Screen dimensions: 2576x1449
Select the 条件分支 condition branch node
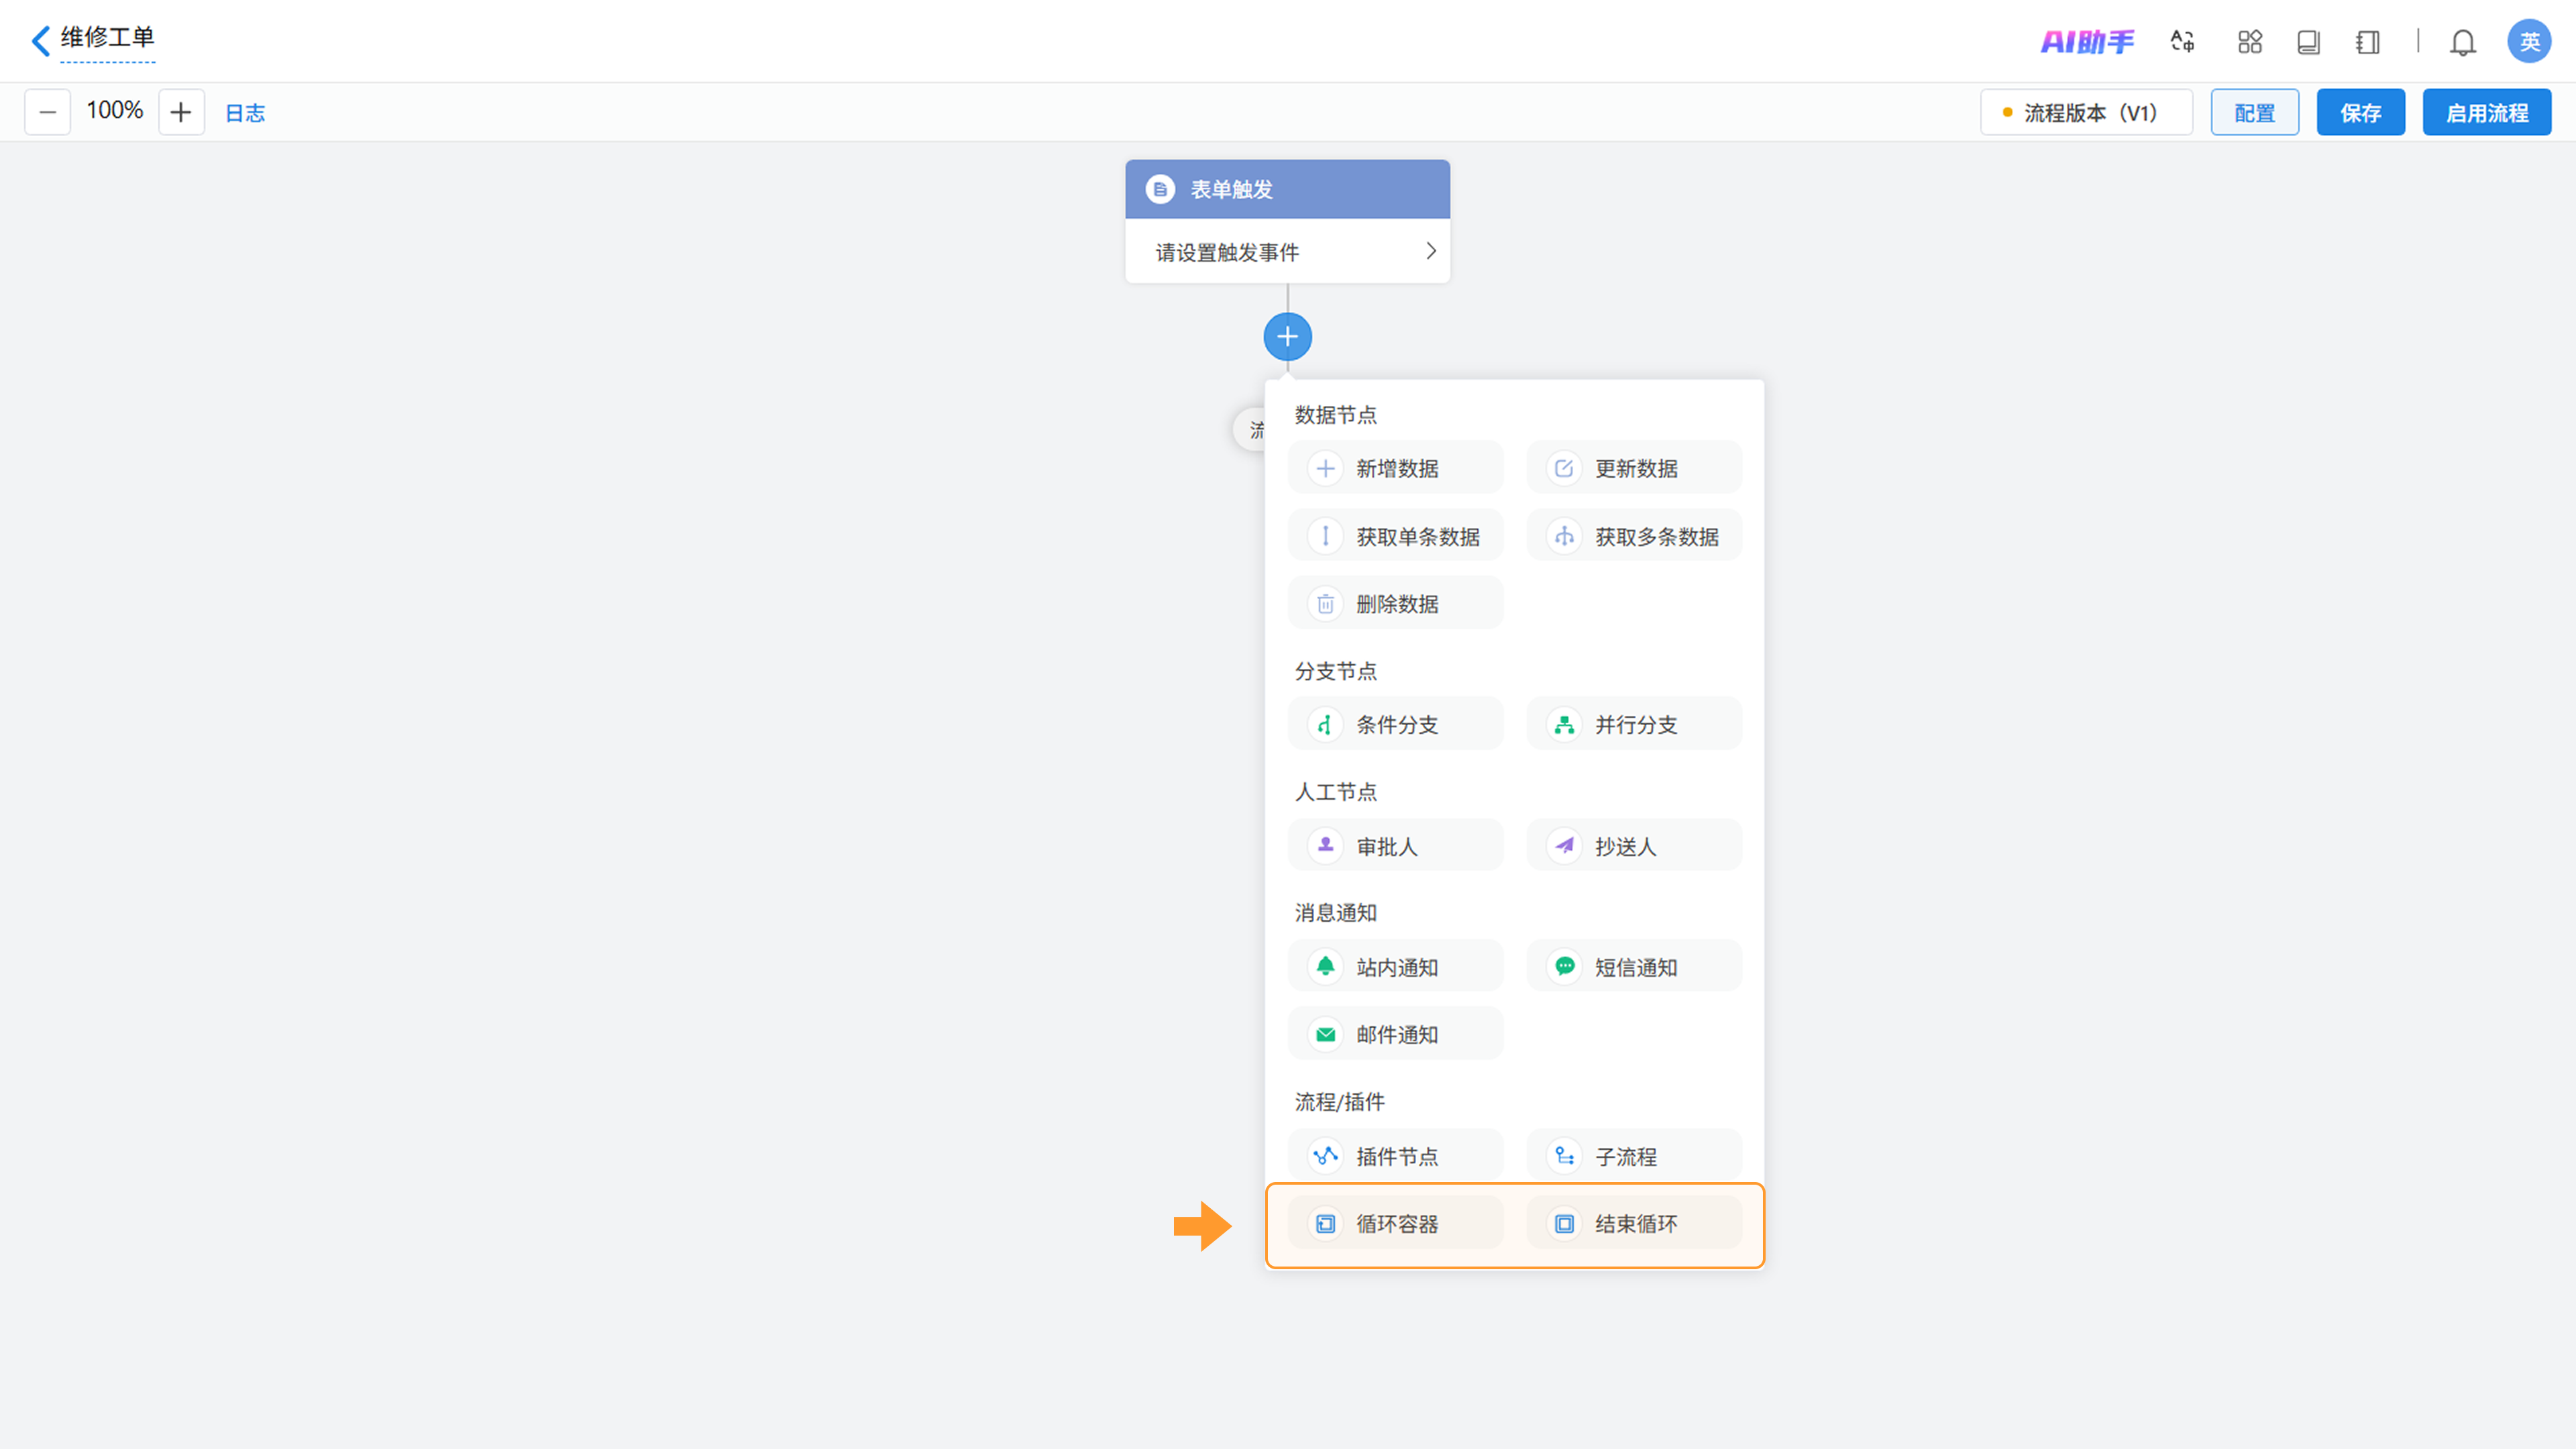coord(1395,724)
